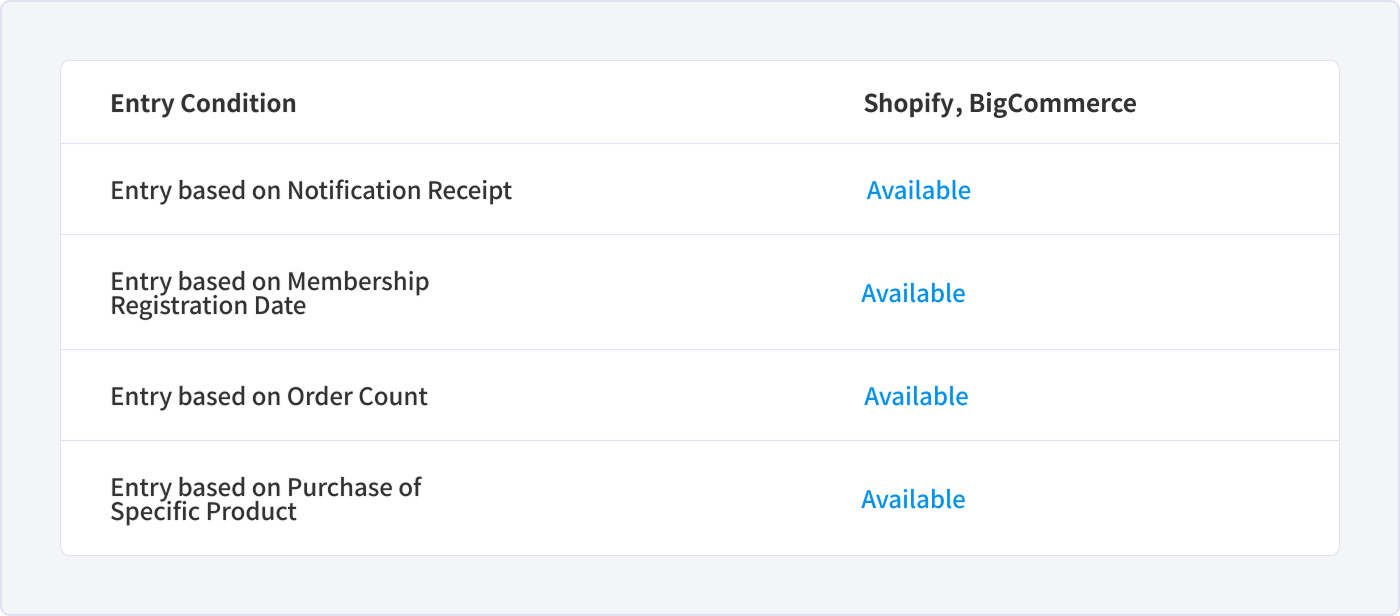Viewport: 1400px width, 616px height.
Task: Click the words Notification Receipt
Action: click(x=400, y=190)
